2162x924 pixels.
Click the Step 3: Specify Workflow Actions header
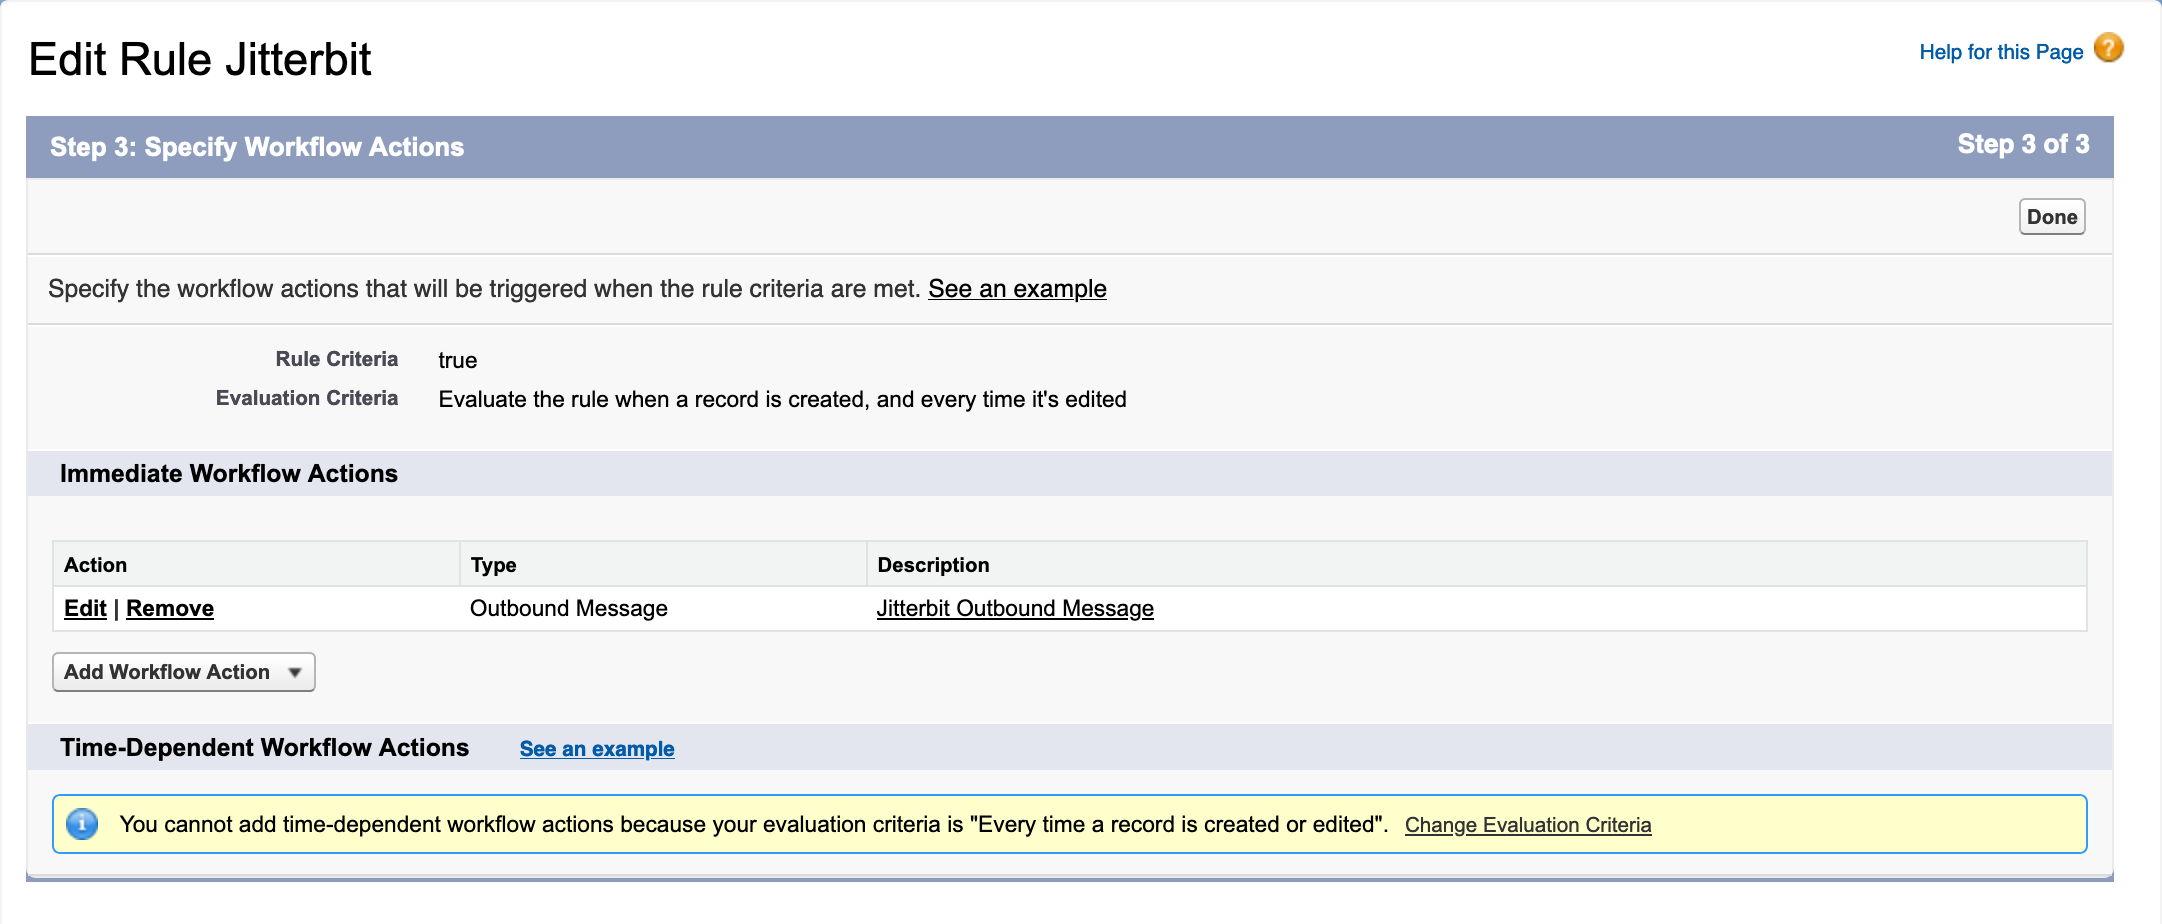(256, 146)
